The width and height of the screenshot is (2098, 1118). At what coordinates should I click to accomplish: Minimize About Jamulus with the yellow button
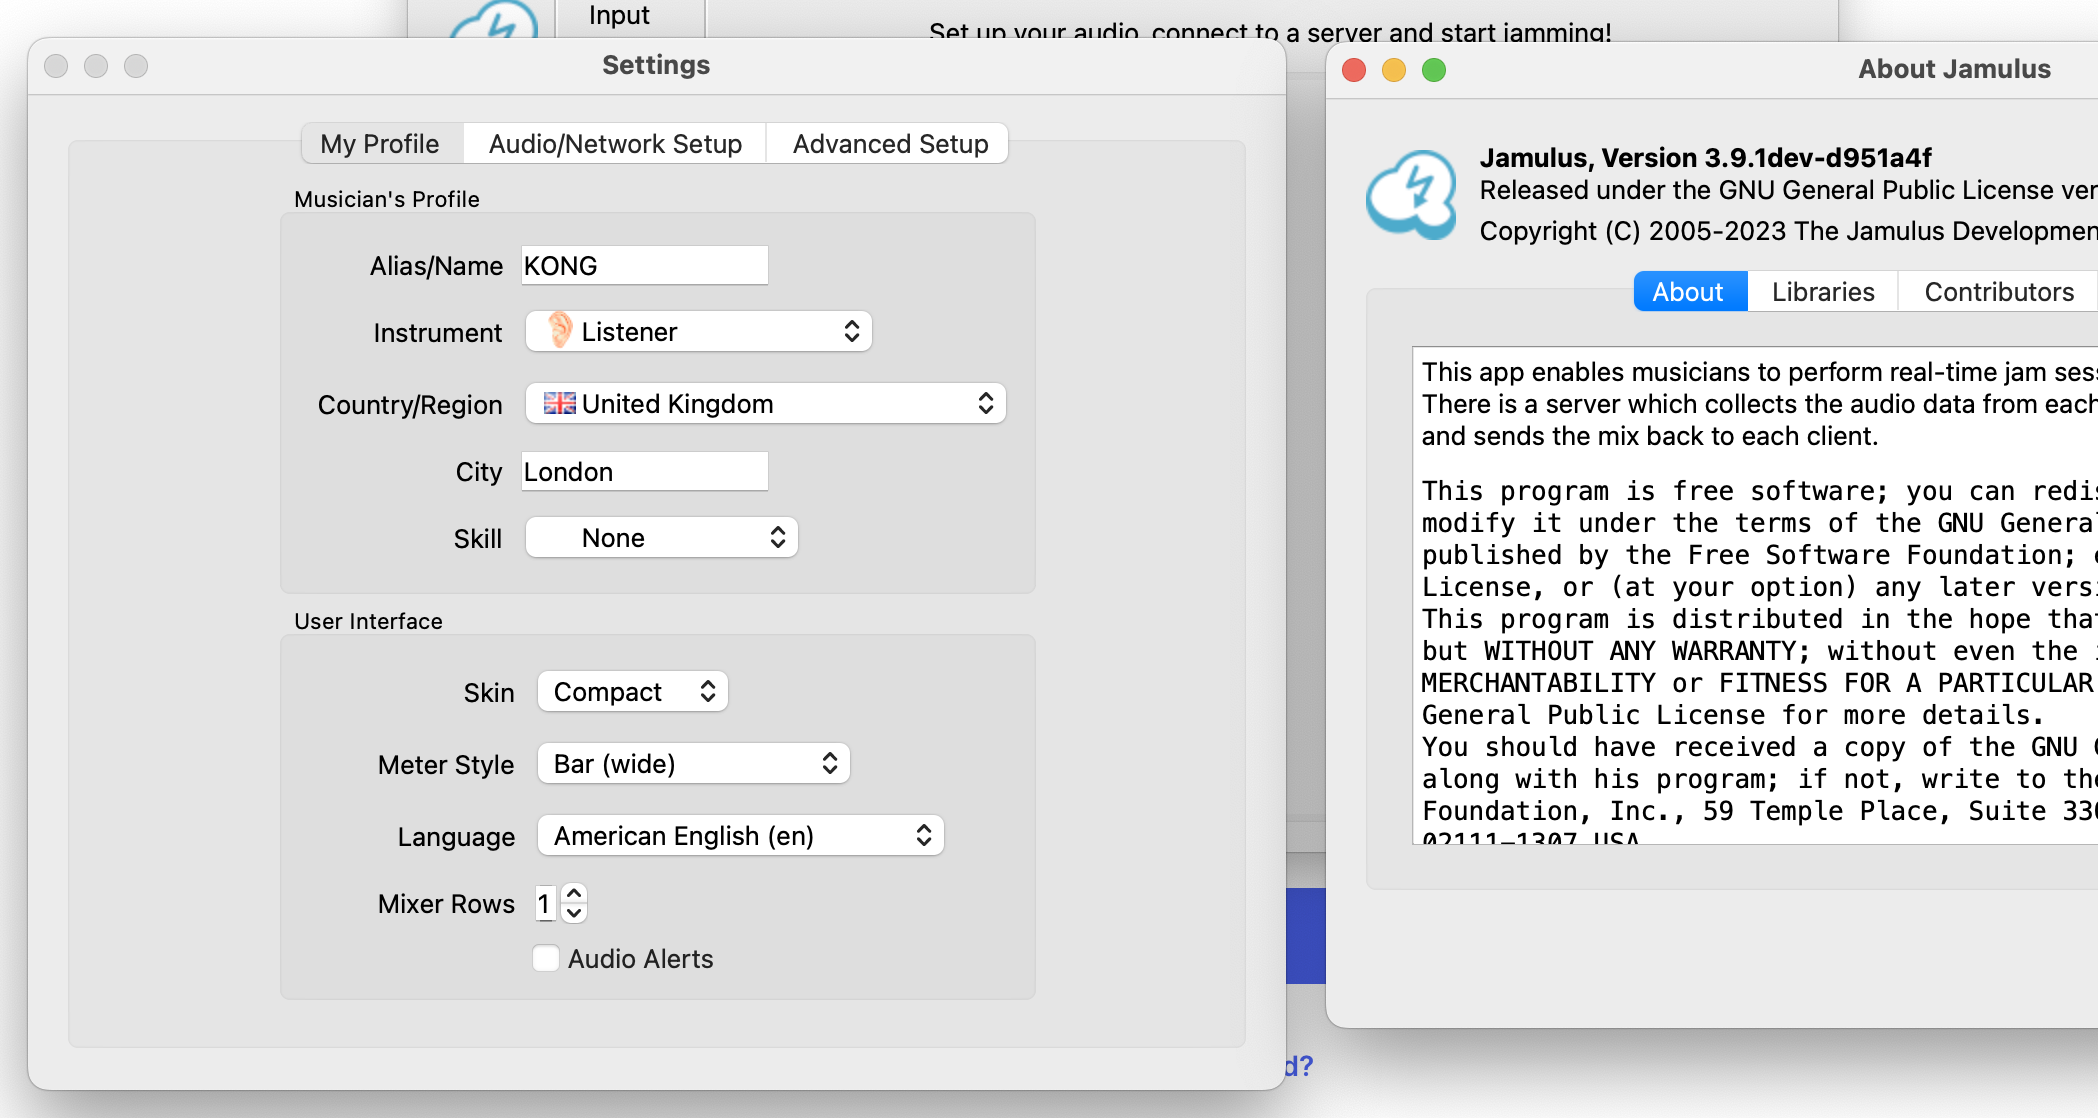[1393, 70]
